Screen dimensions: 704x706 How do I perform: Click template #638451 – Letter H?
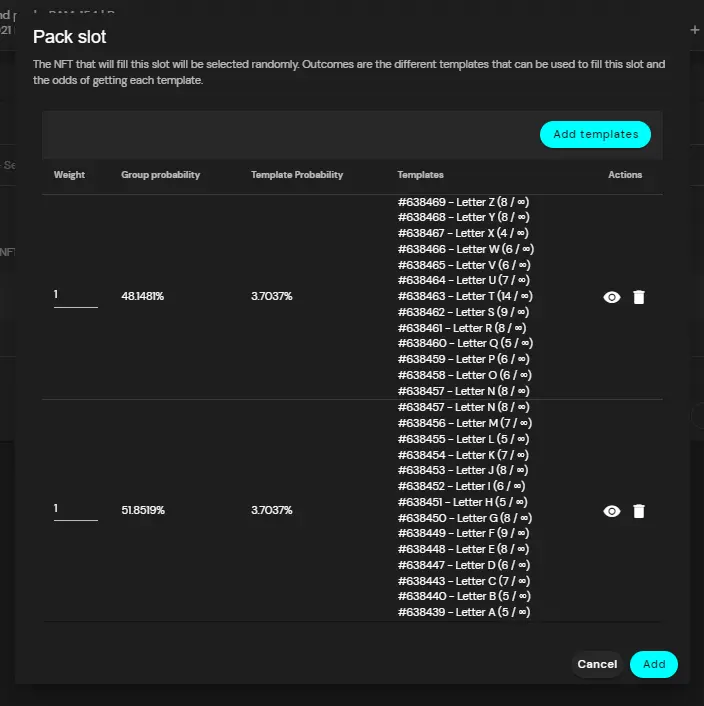pos(463,502)
